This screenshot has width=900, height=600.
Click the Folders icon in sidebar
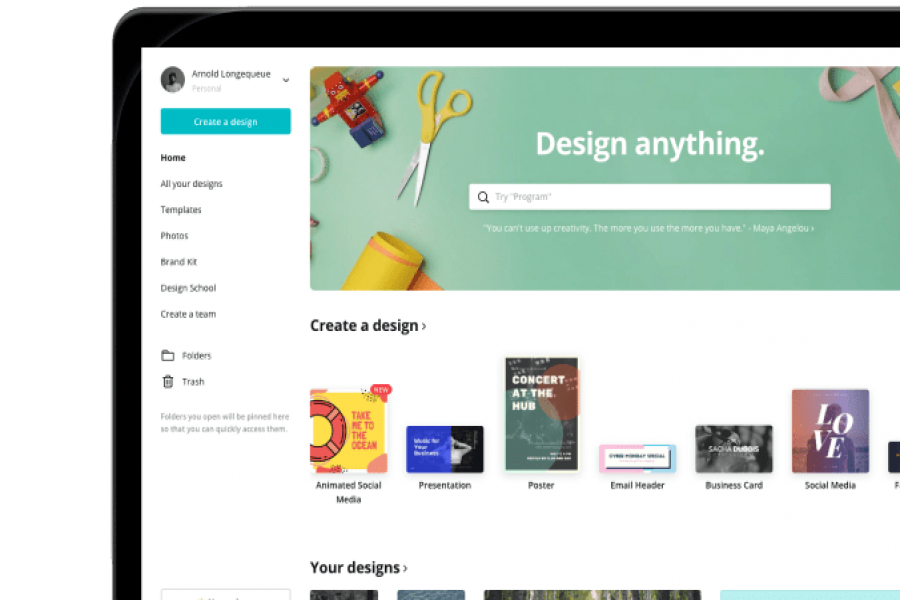point(168,355)
